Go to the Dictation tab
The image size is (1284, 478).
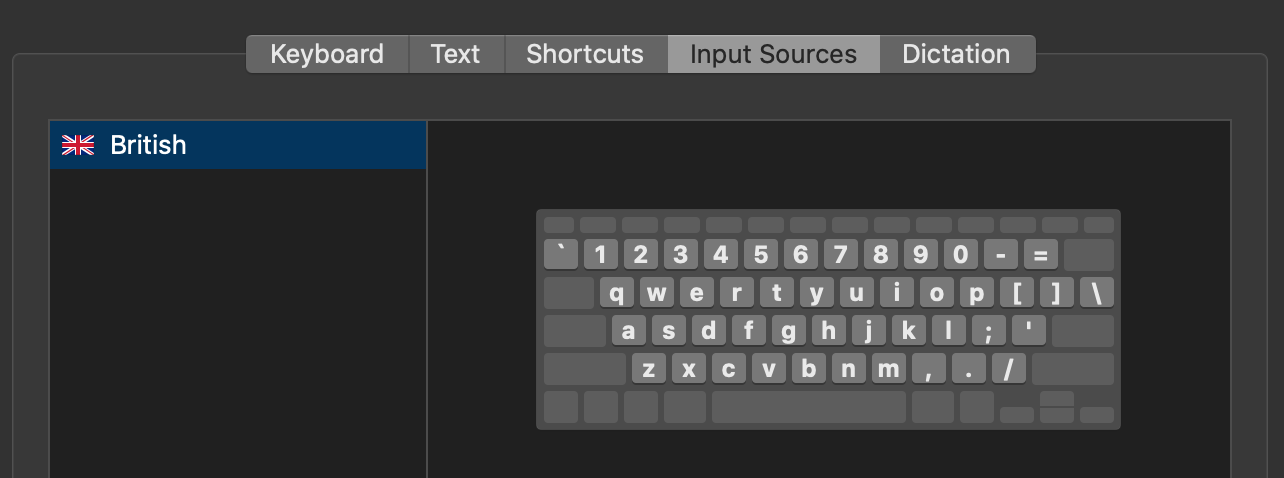pos(956,54)
